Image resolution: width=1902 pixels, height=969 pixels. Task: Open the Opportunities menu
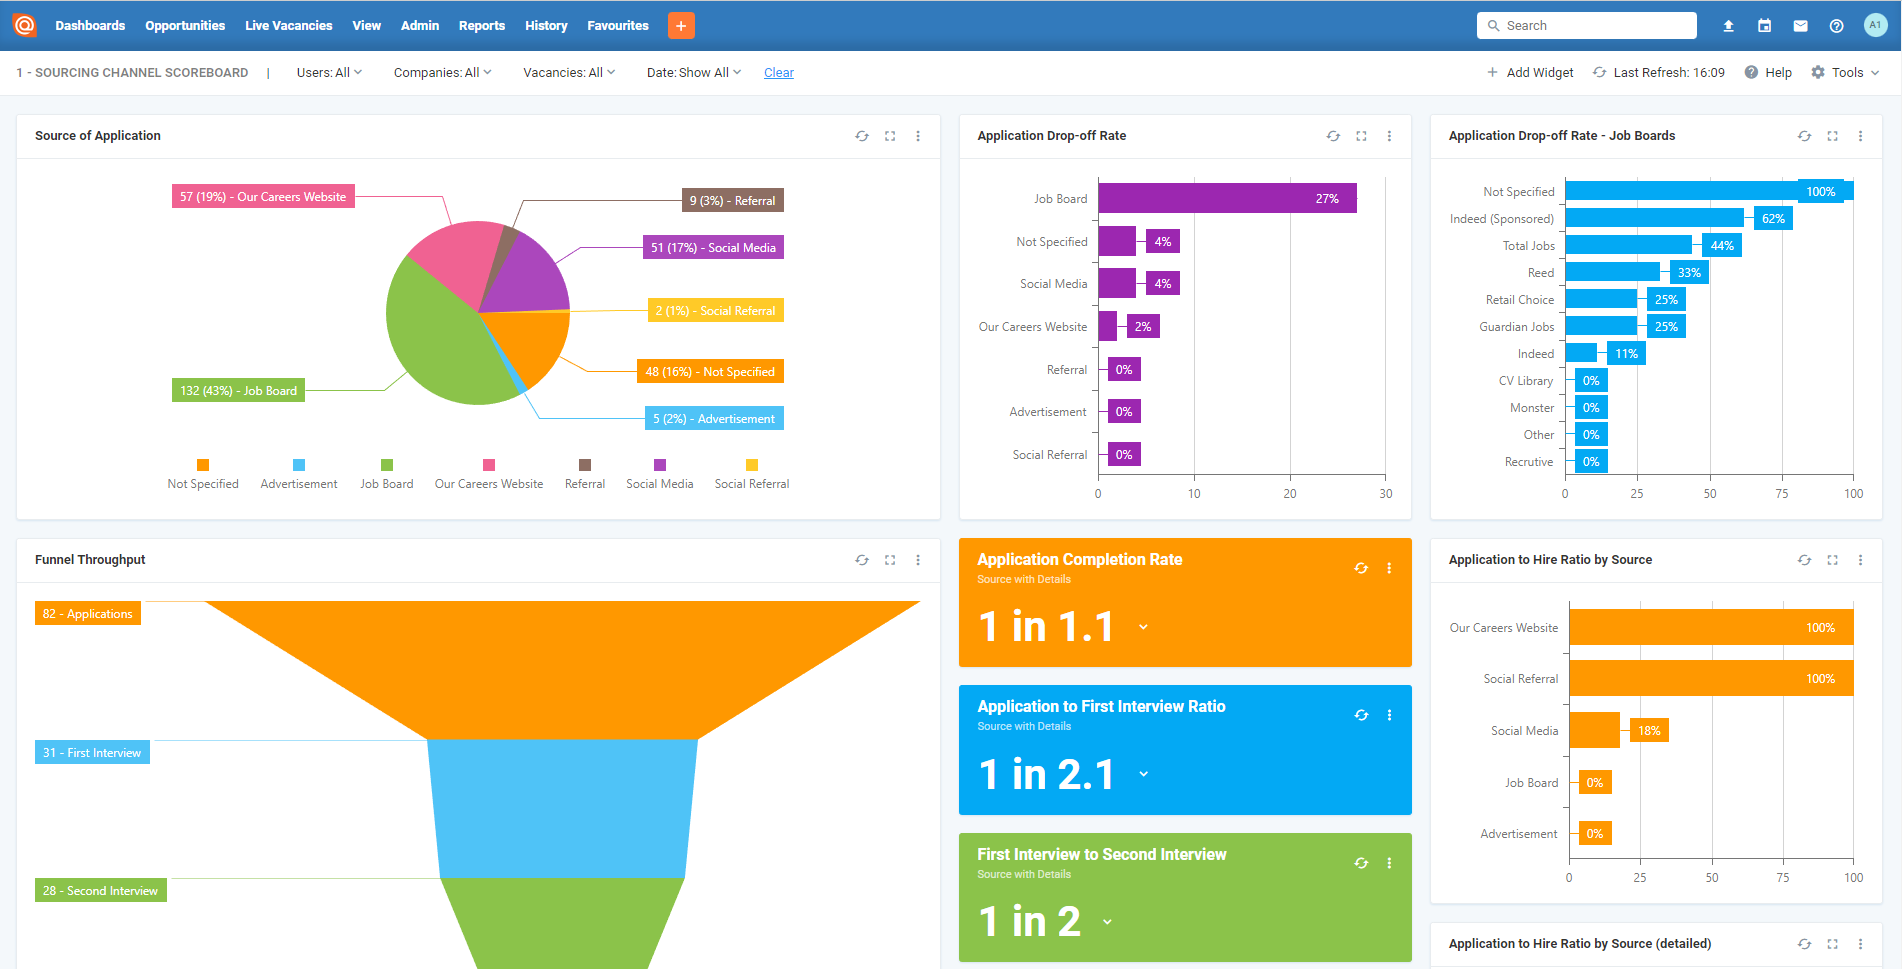coord(185,26)
